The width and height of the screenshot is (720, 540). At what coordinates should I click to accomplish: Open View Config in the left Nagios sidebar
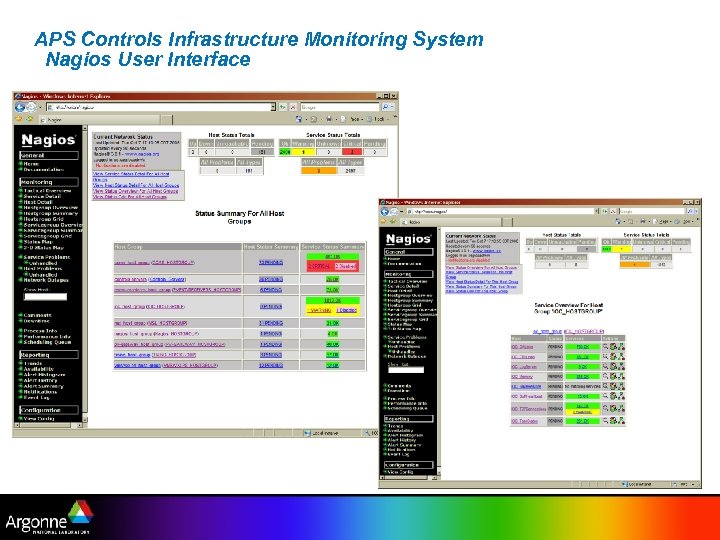point(39,418)
